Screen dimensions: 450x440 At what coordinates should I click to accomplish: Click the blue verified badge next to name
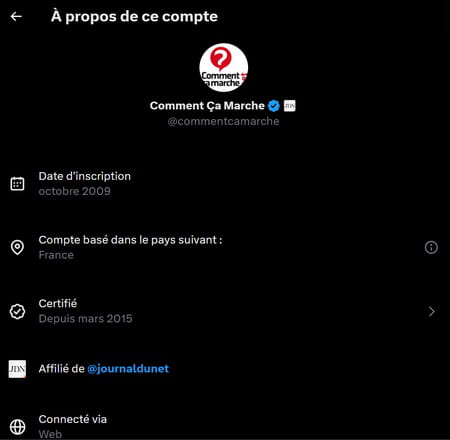tap(274, 106)
